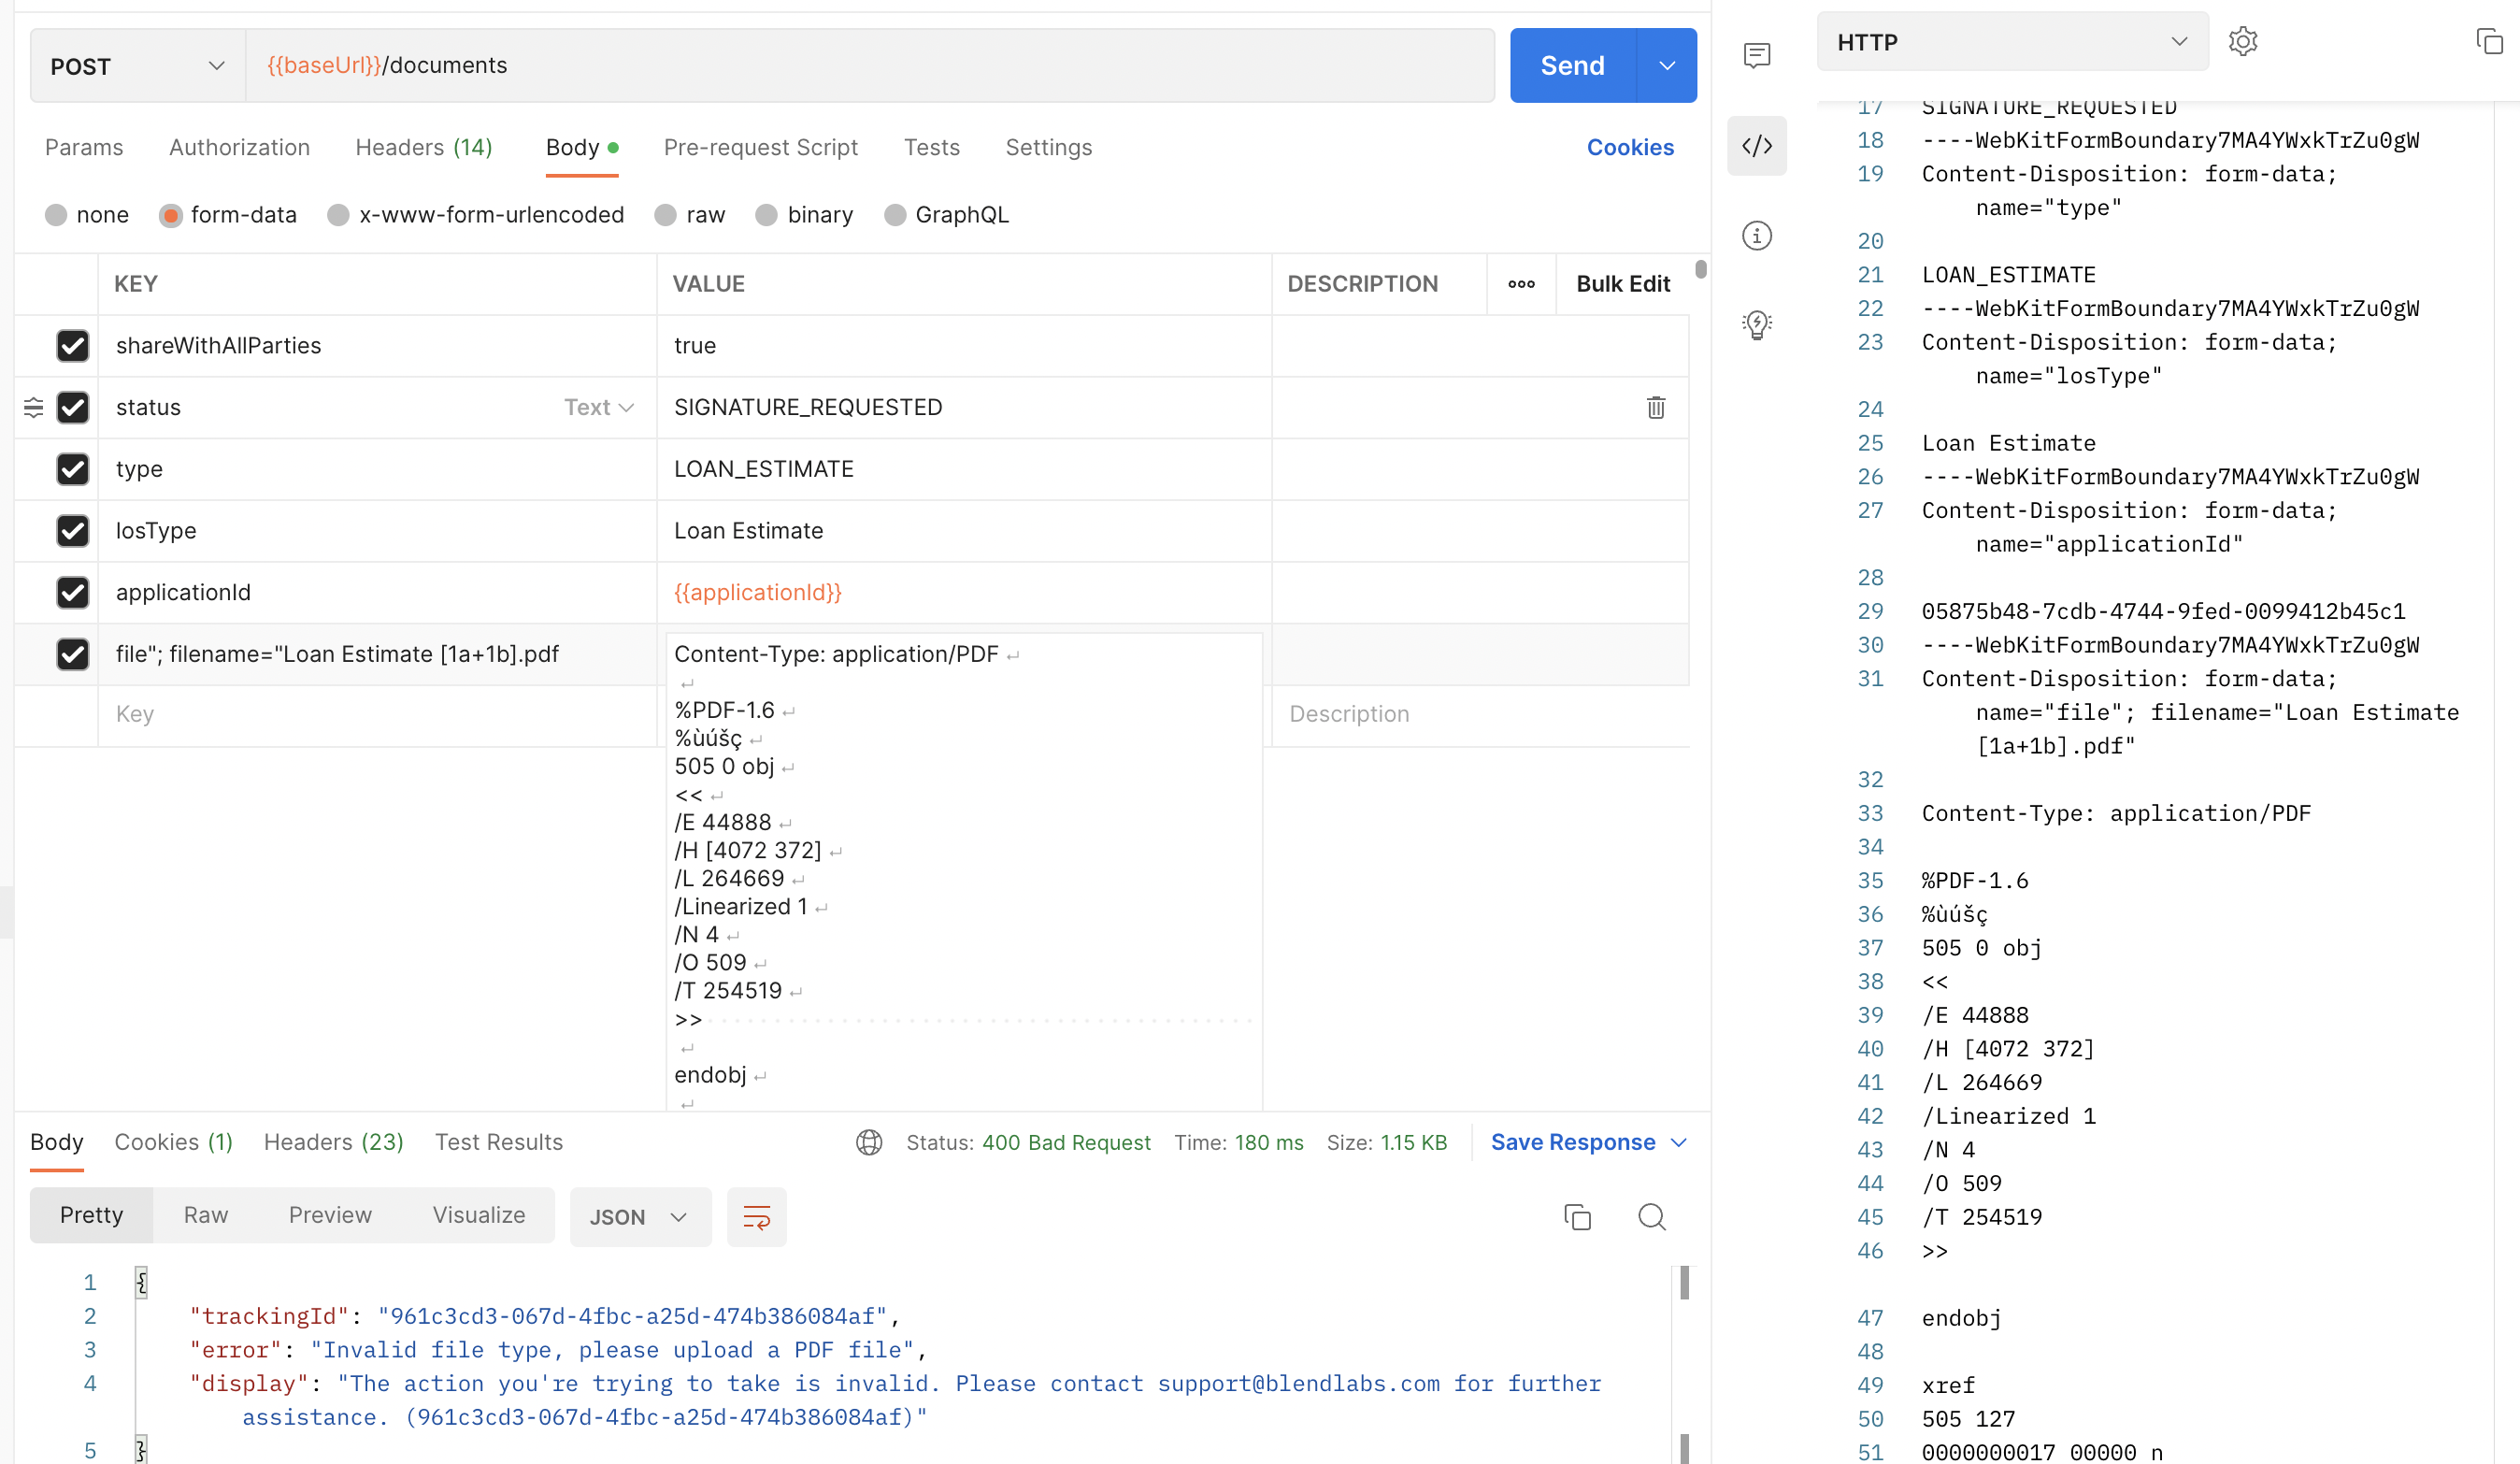This screenshot has height=1464, width=2520.
Task: Copy the response body
Action: (x=1577, y=1217)
